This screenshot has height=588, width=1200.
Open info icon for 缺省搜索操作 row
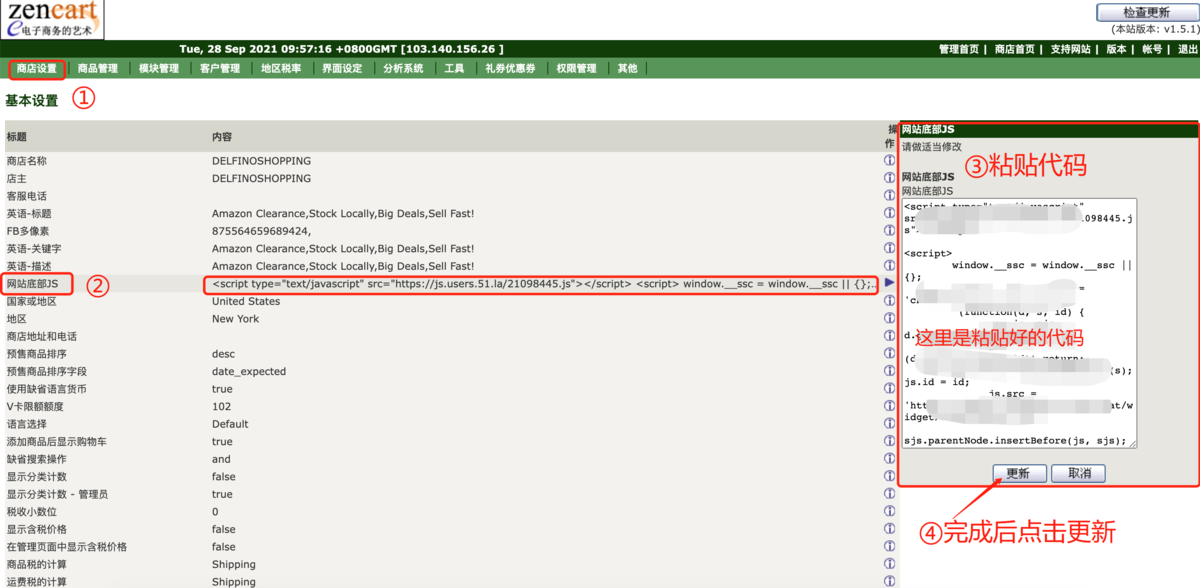pyautogui.click(x=889, y=459)
